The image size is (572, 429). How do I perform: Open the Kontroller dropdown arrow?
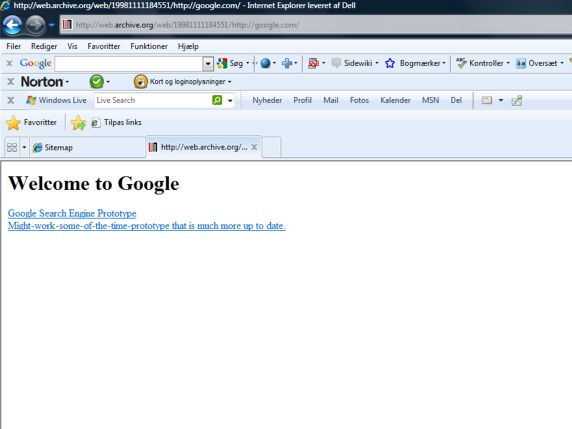508,63
